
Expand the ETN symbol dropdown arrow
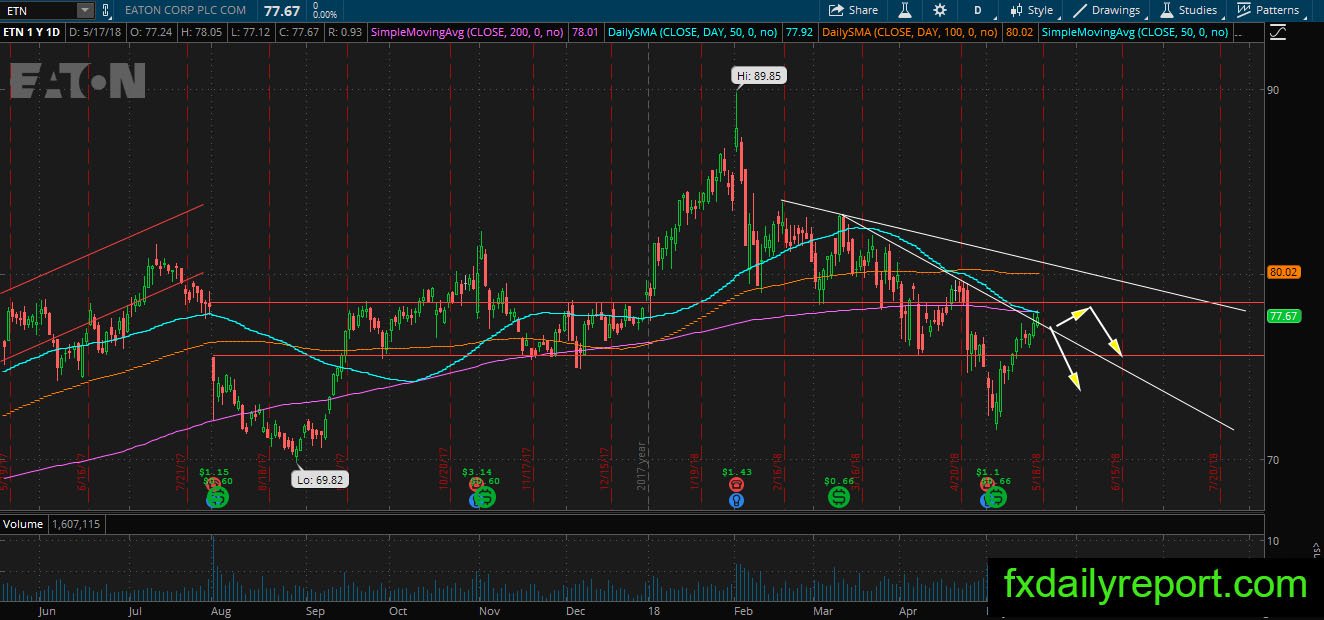(85, 10)
